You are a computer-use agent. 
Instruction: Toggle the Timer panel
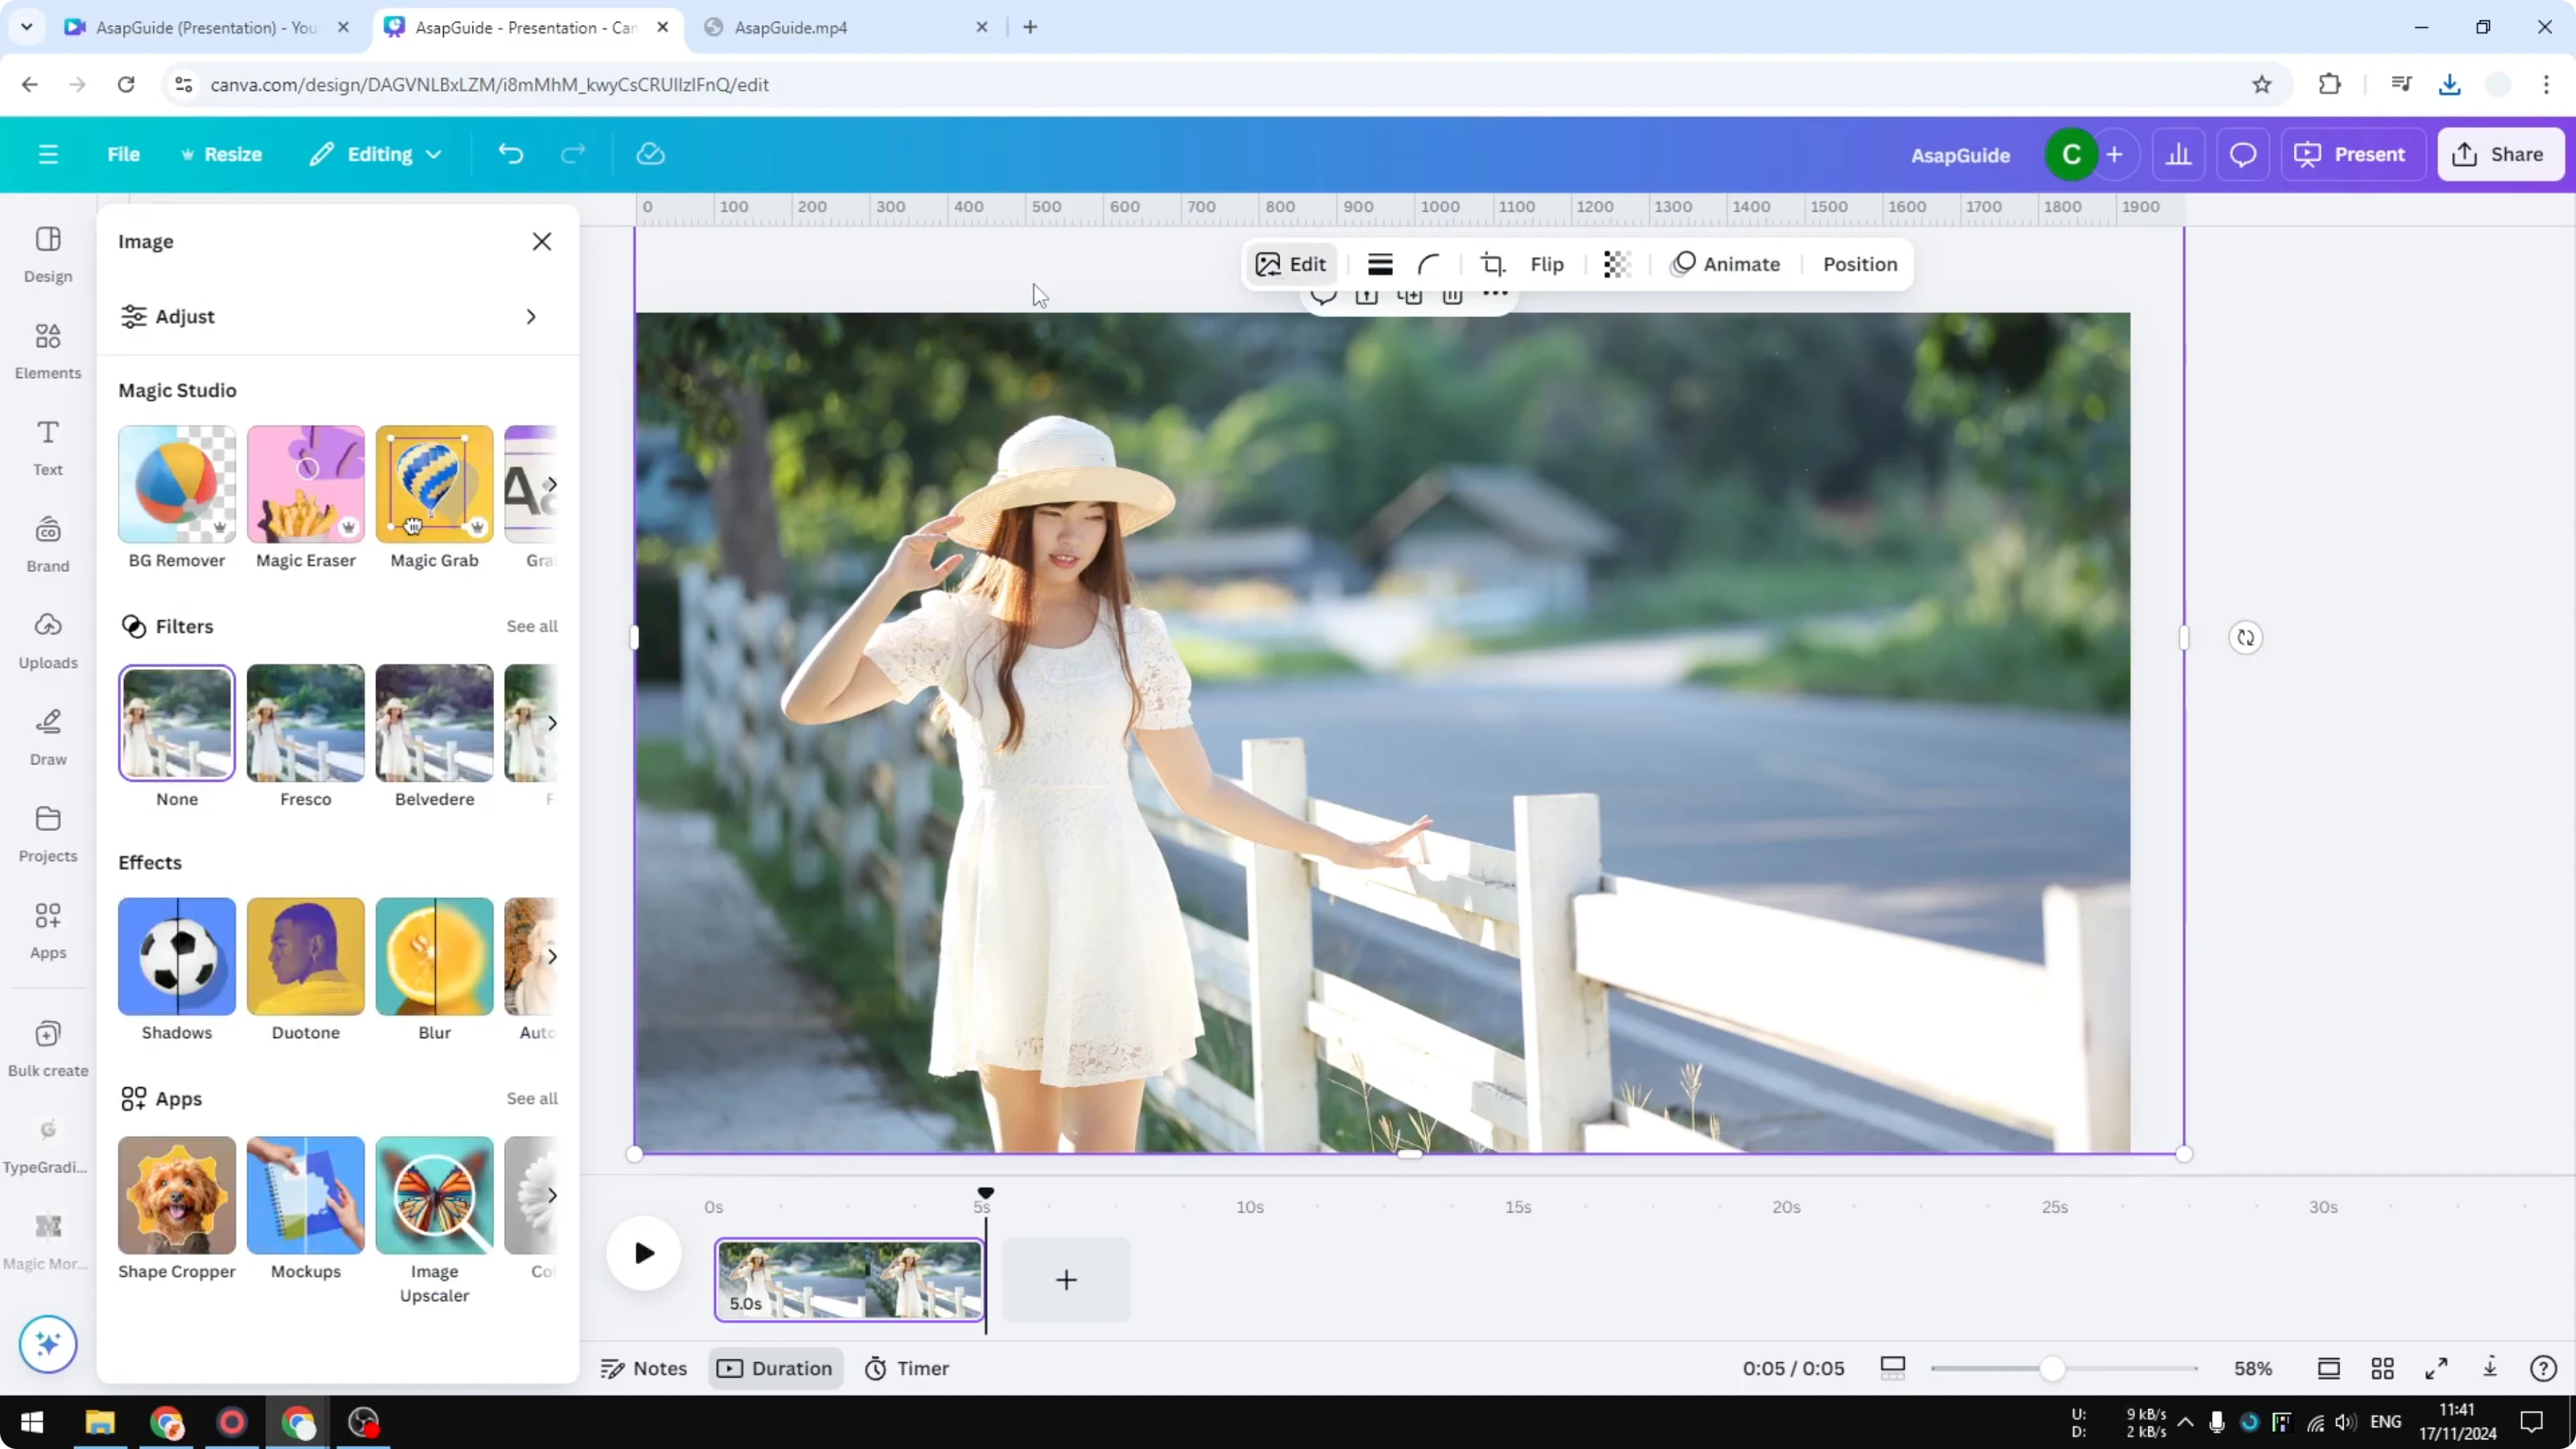[x=906, y=1368]
